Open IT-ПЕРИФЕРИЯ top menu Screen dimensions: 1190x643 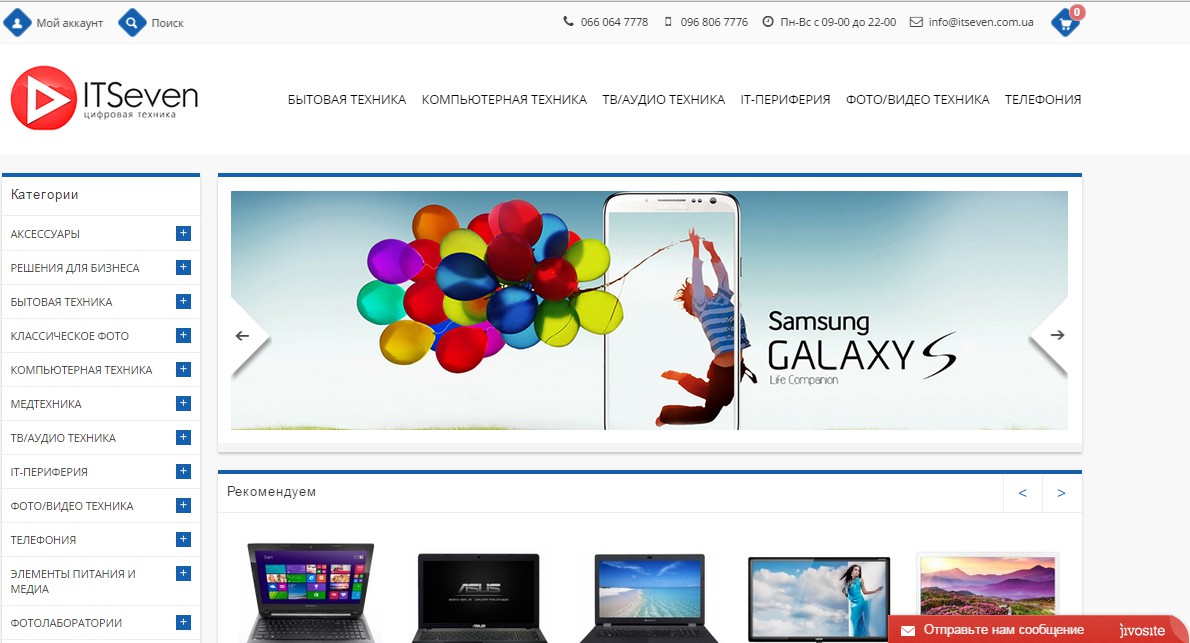pos(785,99)
